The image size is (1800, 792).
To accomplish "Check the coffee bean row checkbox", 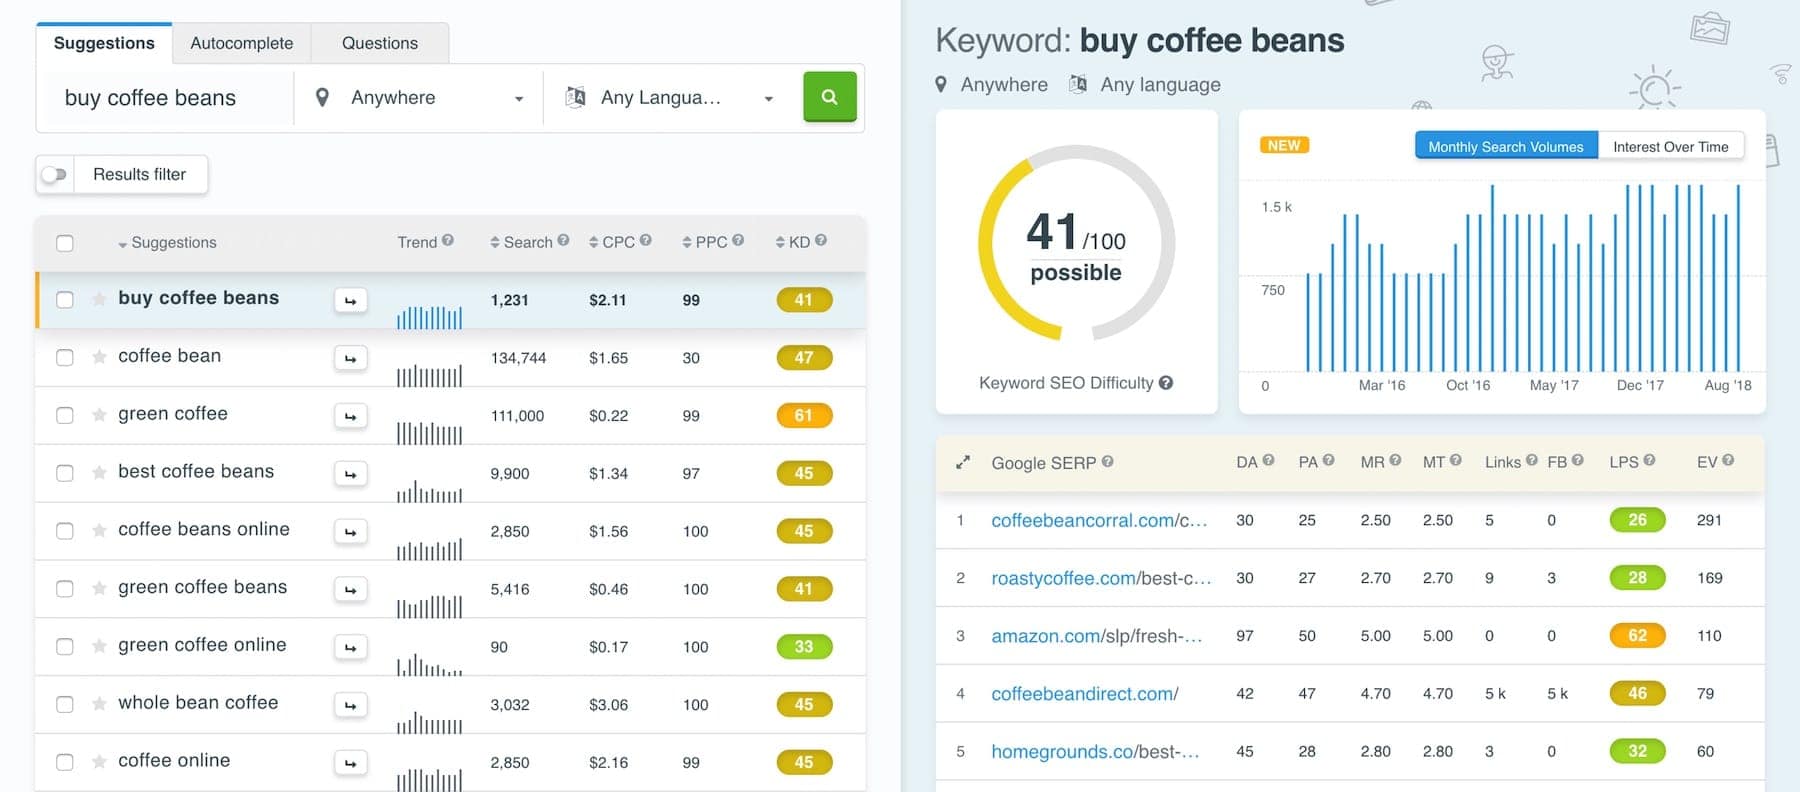I will point(65,358).
